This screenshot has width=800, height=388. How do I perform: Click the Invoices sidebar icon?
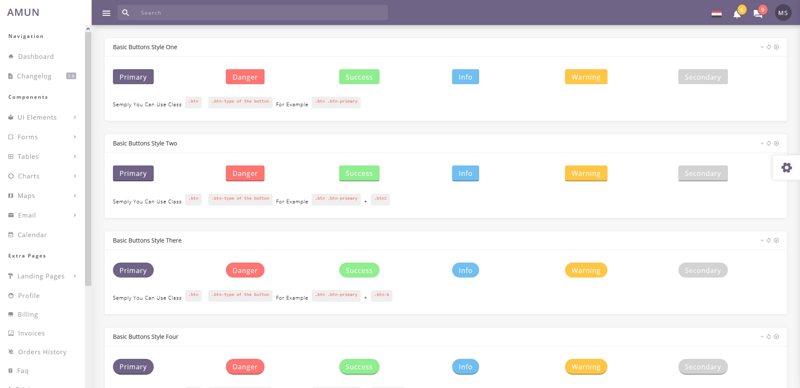11,333
